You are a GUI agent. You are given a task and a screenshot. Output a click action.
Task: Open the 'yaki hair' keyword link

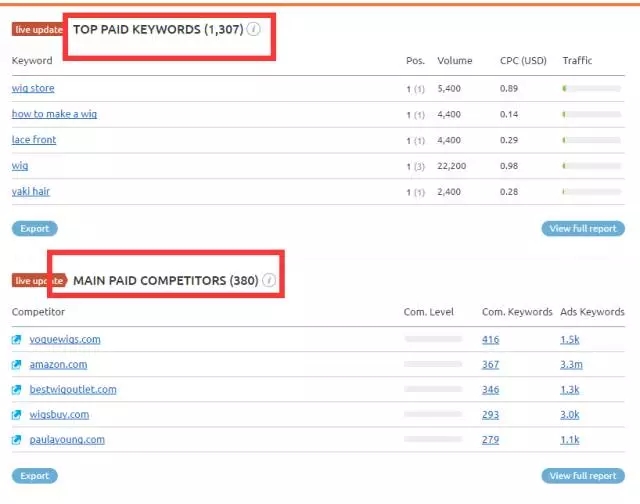tap(33, 191)
